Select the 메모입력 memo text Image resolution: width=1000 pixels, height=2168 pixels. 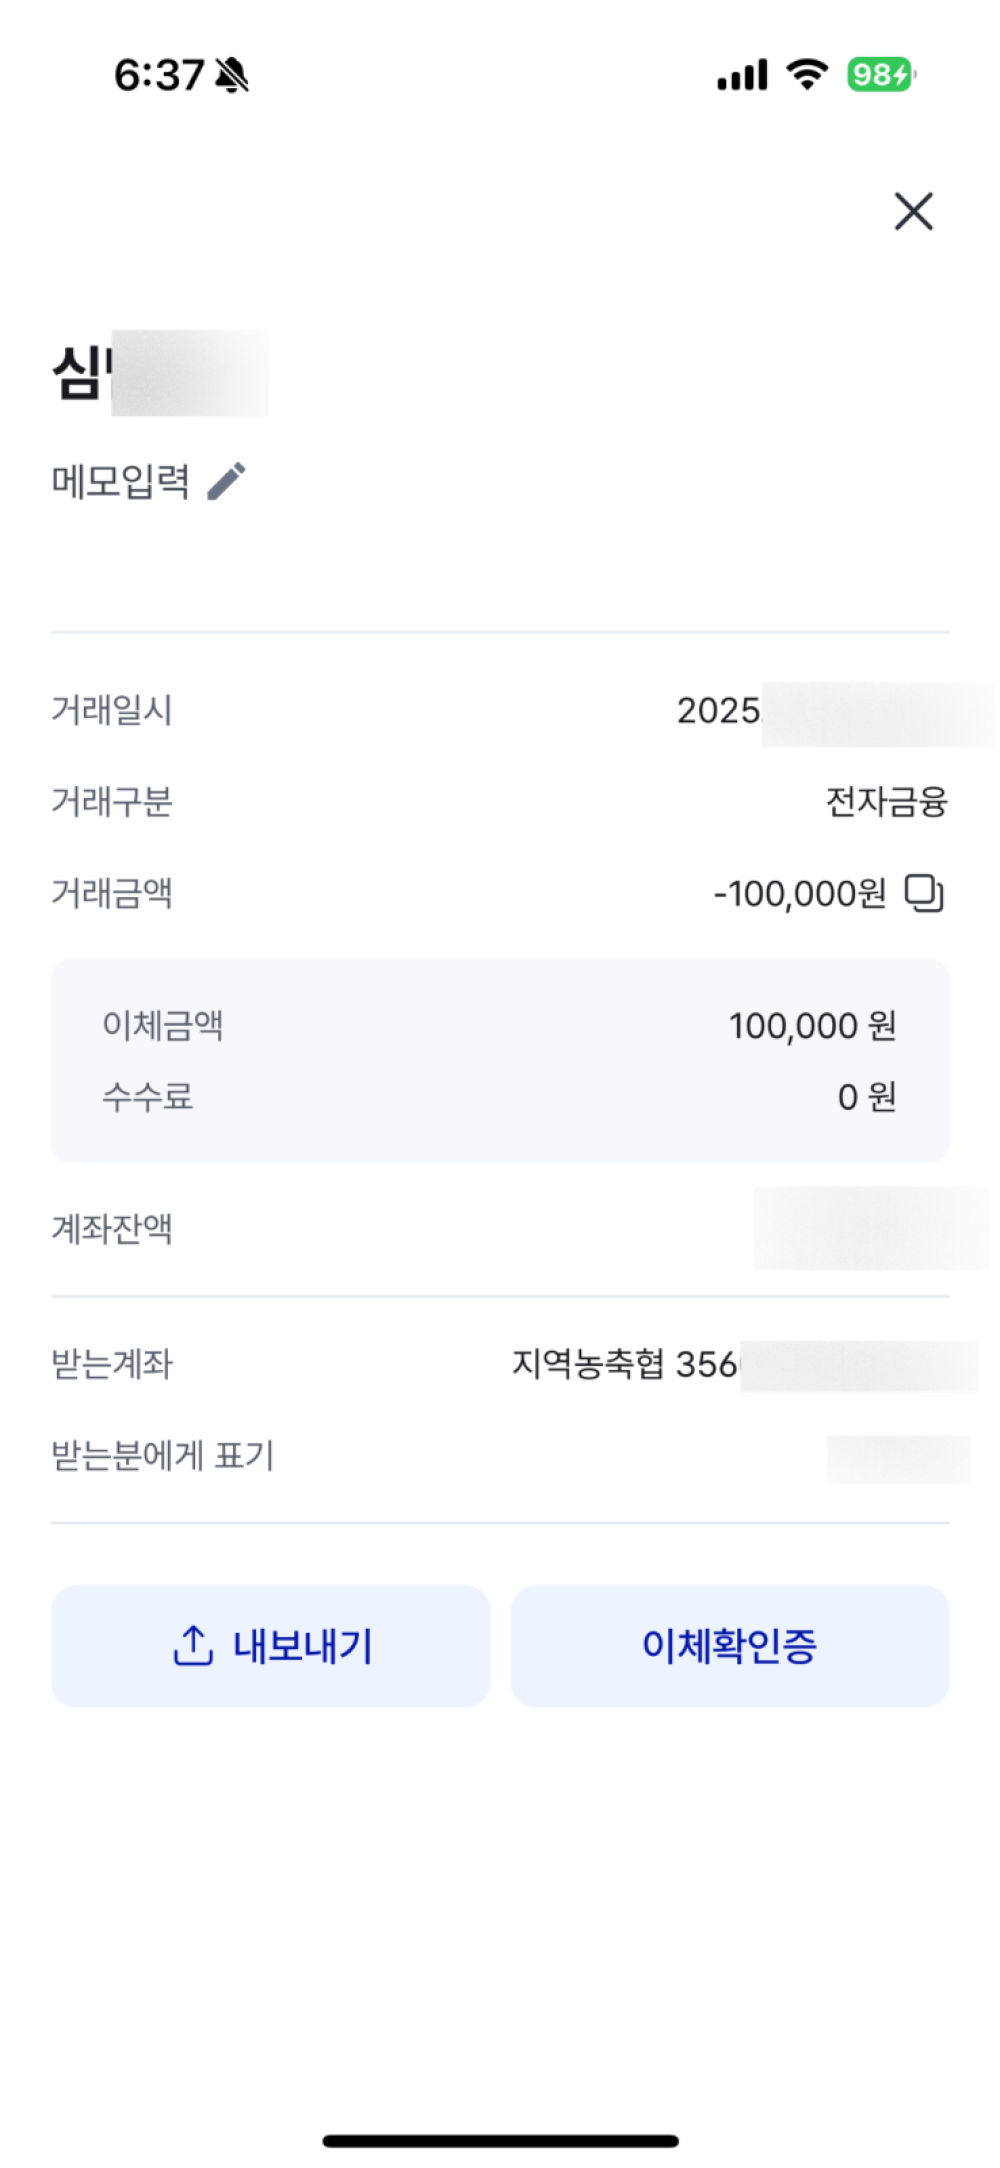[121, 482]
